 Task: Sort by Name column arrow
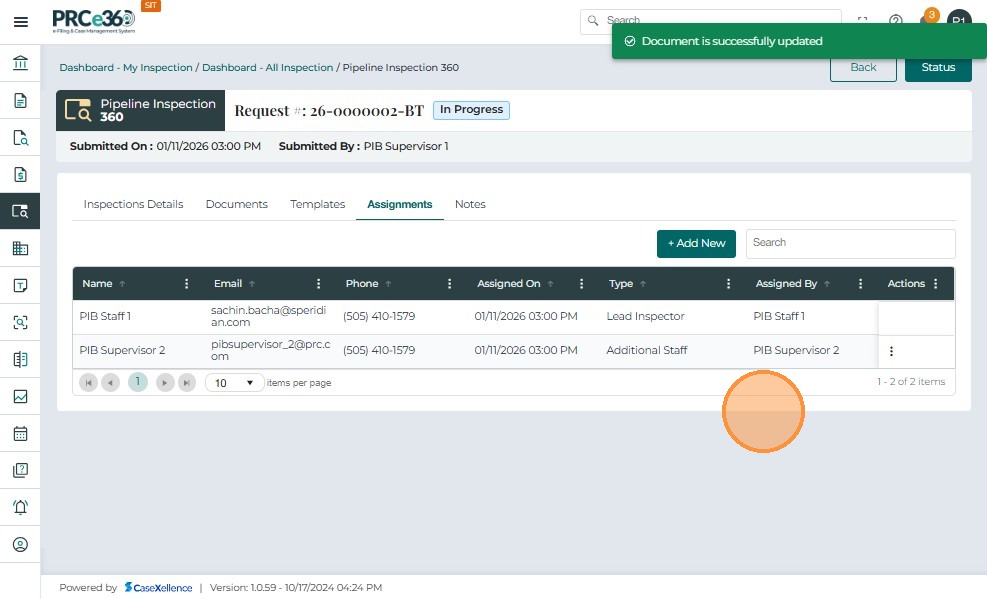coord(122,284)
